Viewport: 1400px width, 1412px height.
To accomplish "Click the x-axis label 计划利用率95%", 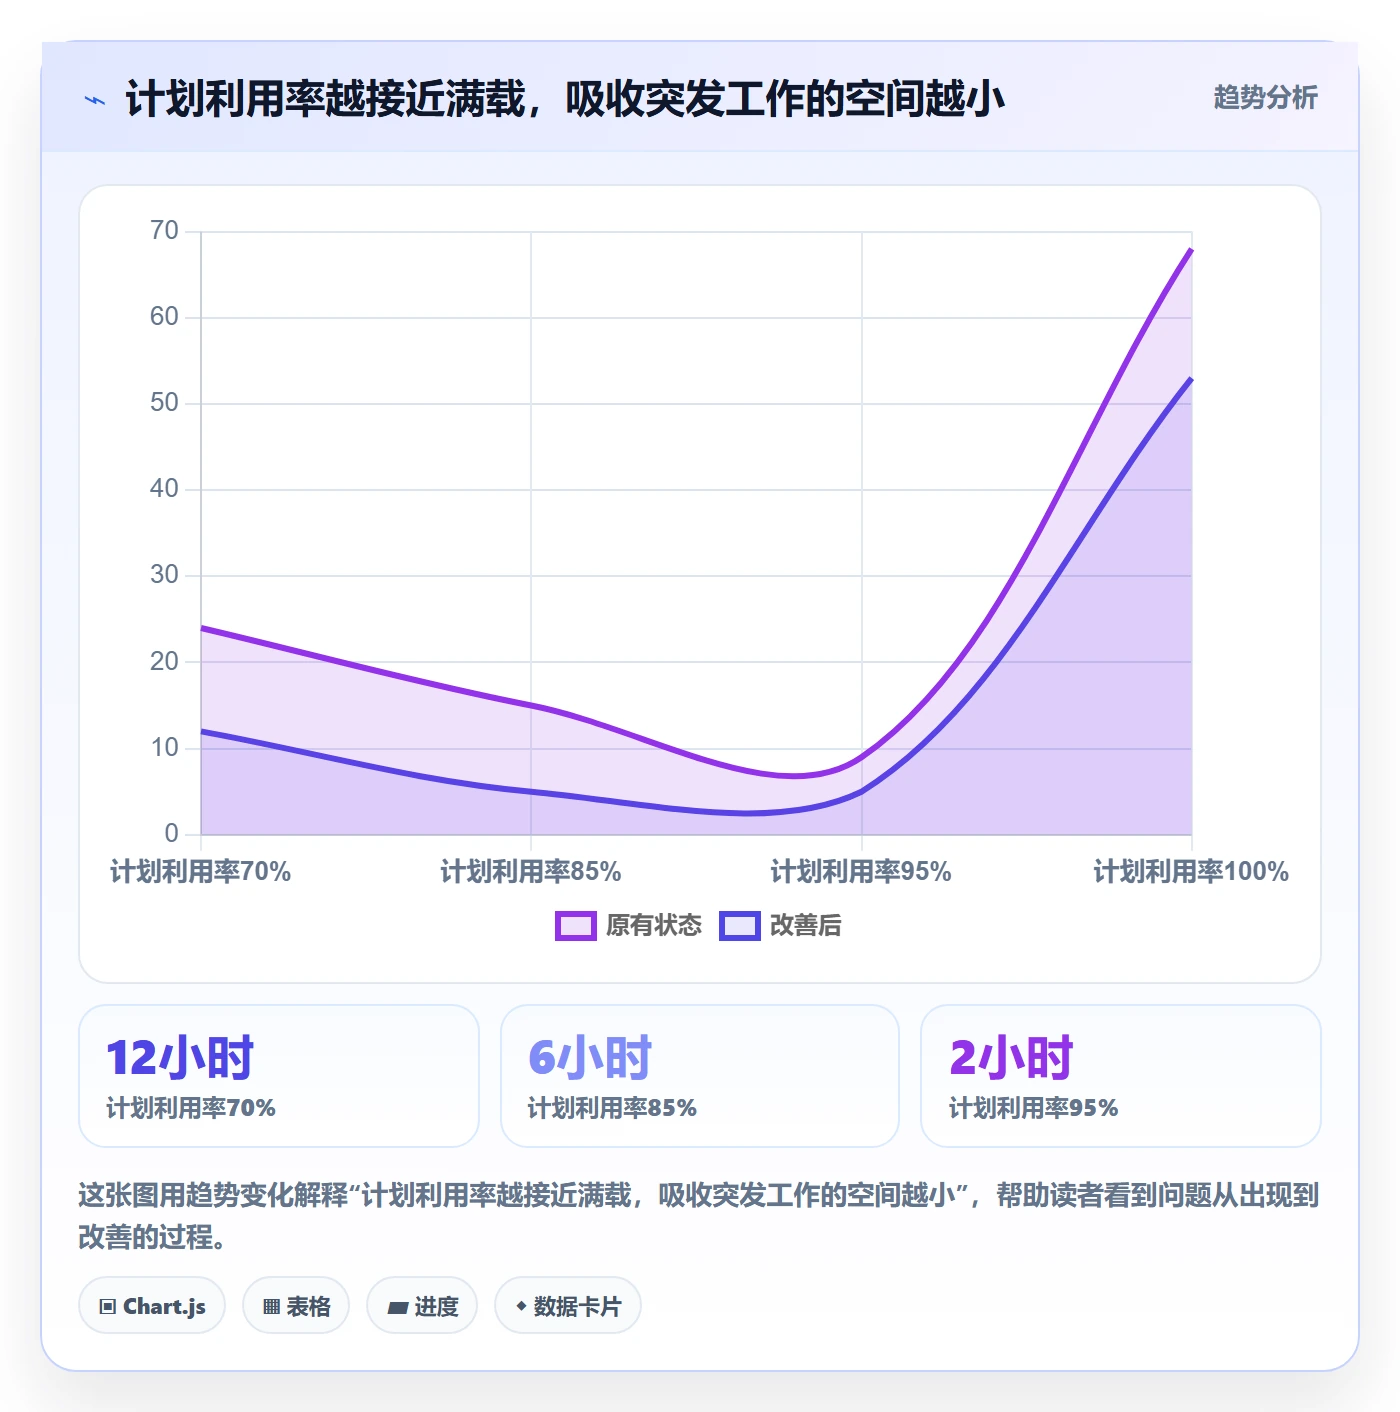I will 861,872.
